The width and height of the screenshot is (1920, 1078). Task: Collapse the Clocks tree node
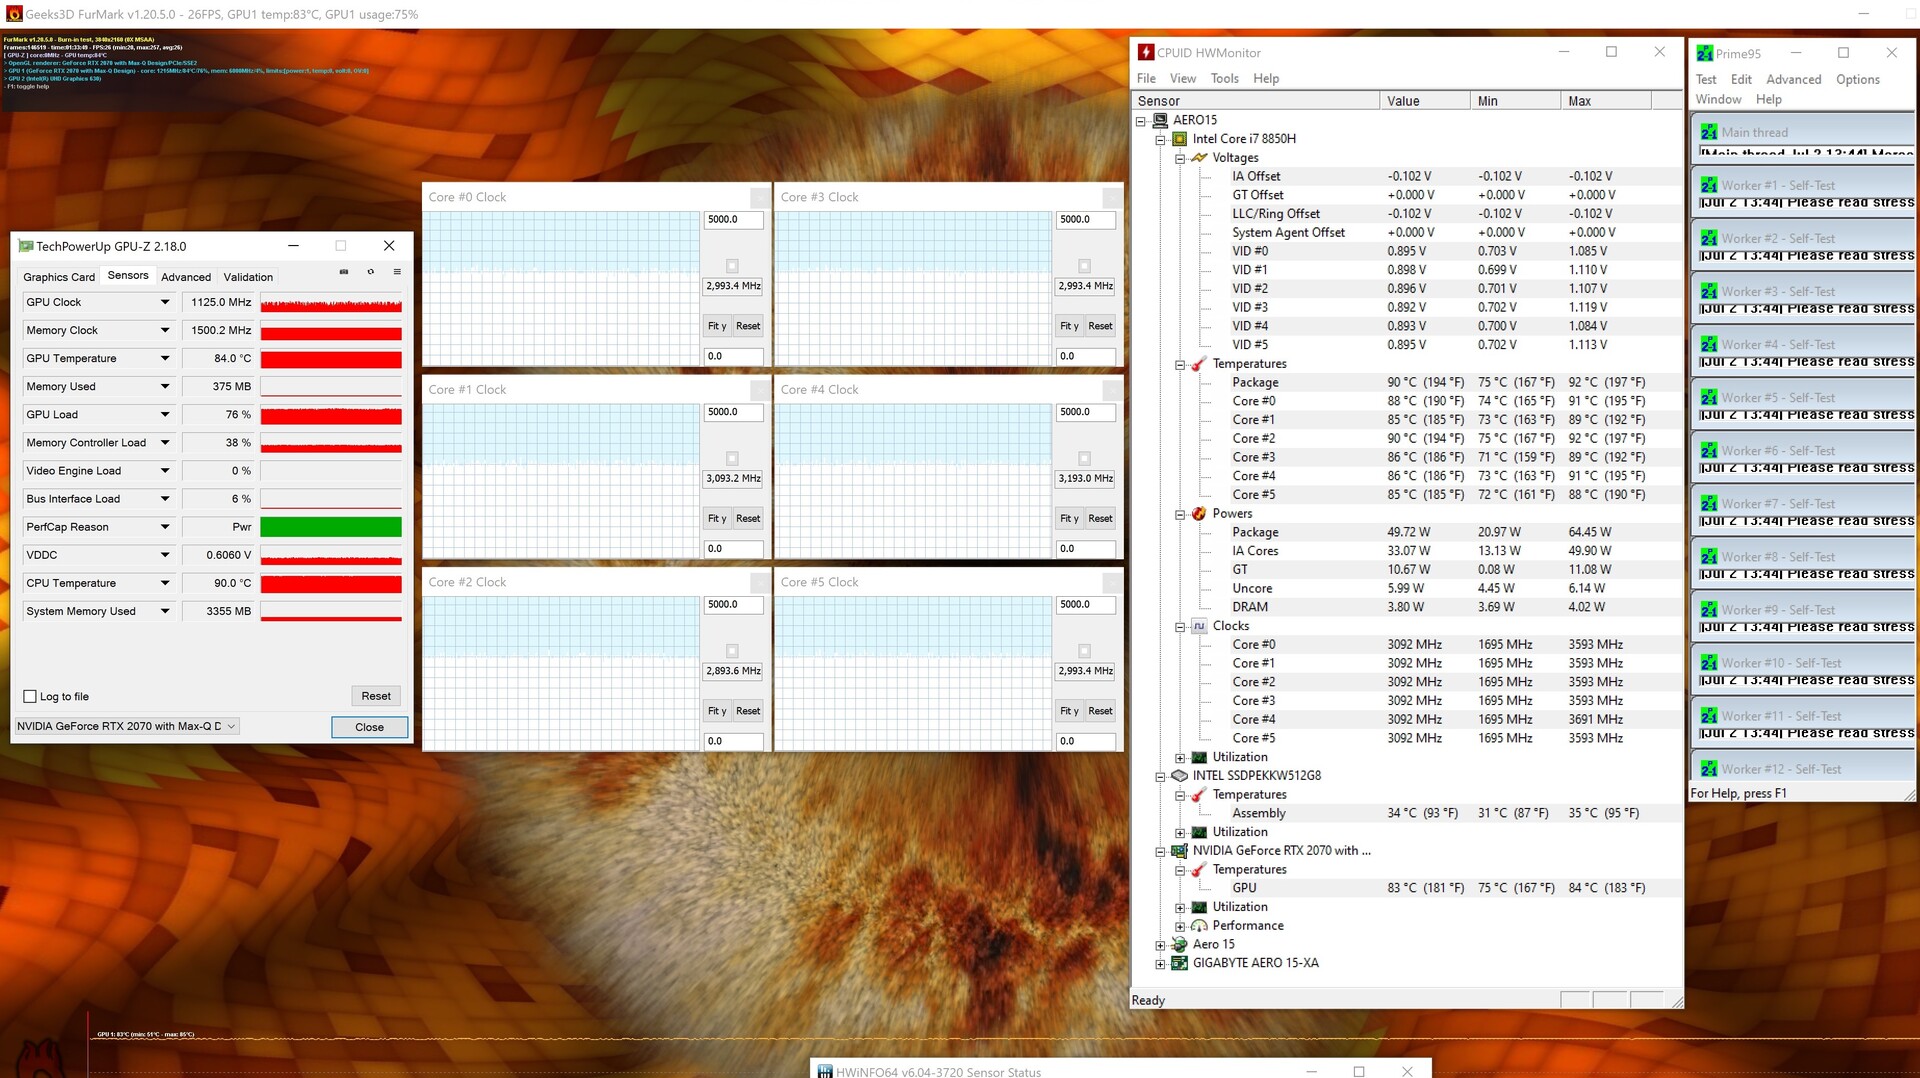pyautogui.click(x=1180, y=626)
